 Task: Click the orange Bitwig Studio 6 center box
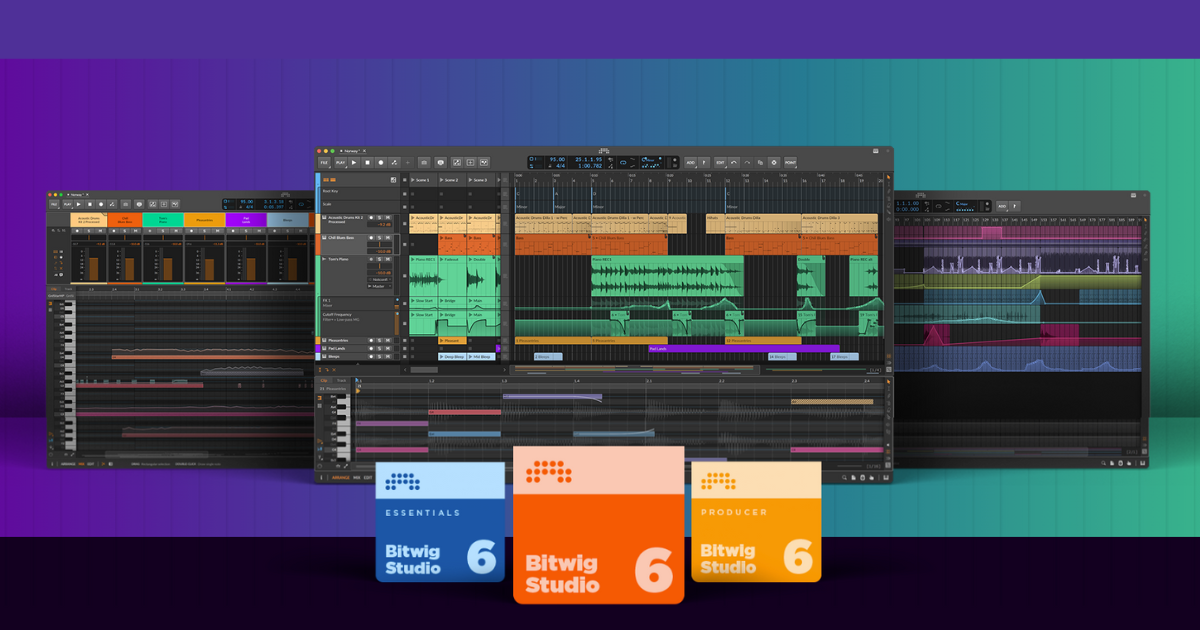click(598, 525)
